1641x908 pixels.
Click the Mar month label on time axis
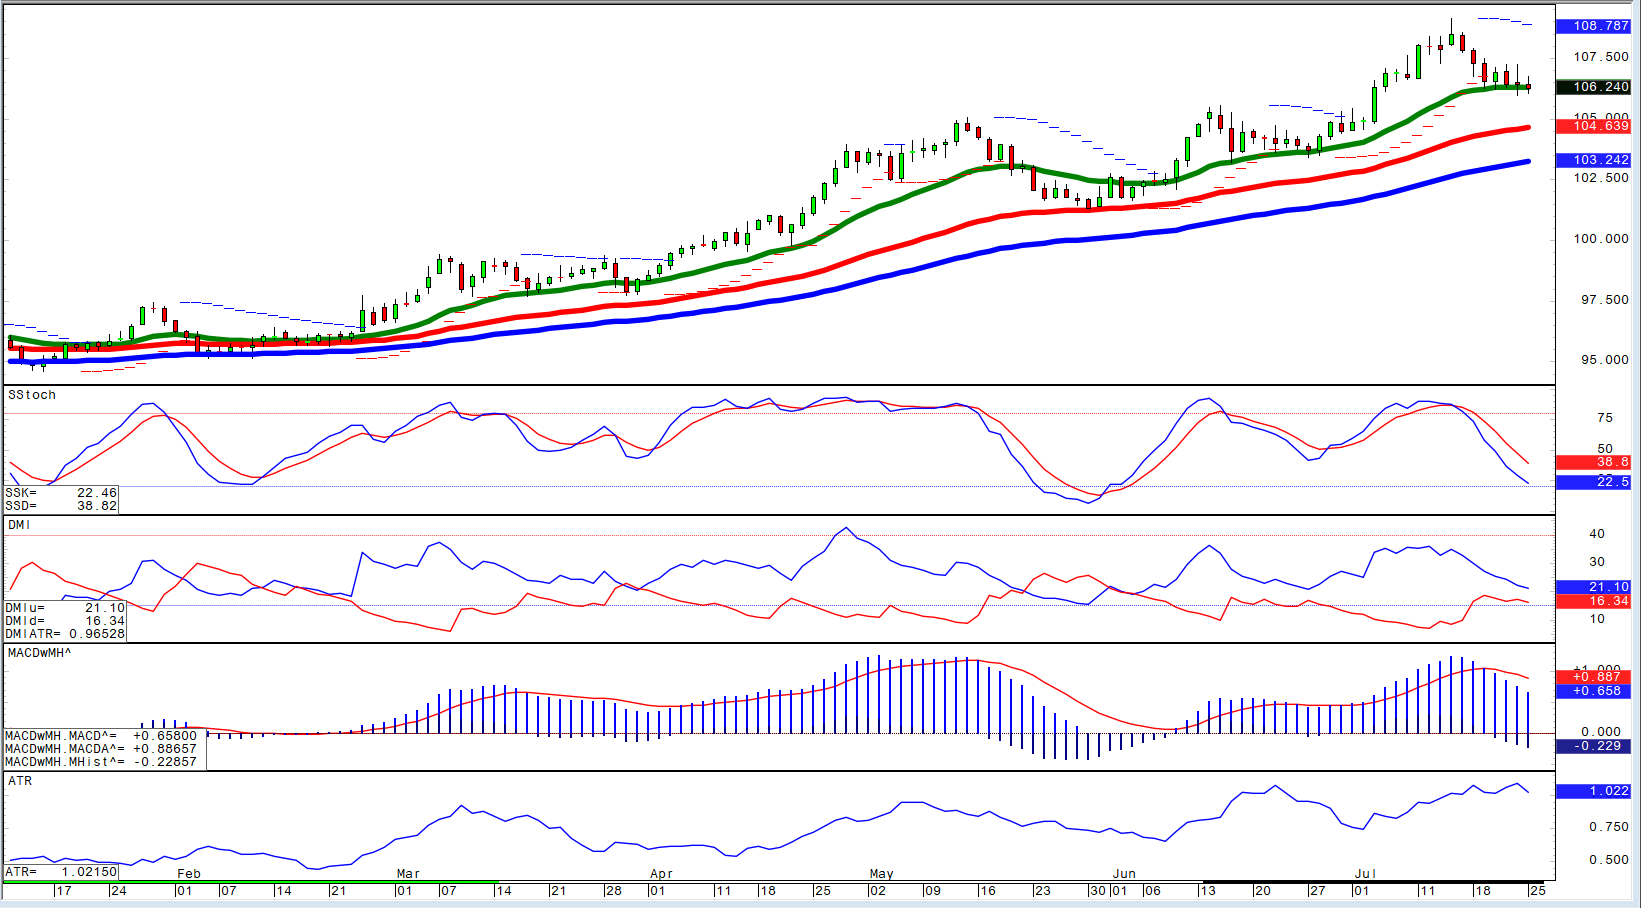408,874
